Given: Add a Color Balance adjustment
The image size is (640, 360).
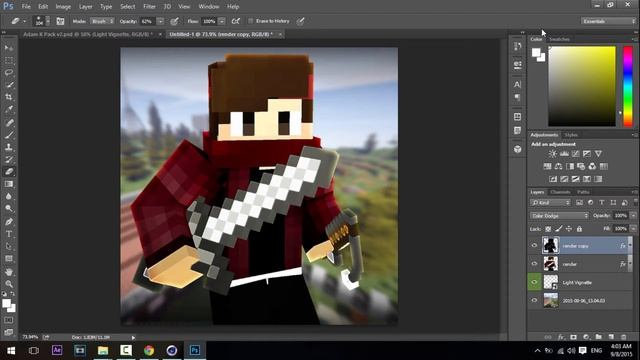Looking at the screenshot, I should [558, 166].
